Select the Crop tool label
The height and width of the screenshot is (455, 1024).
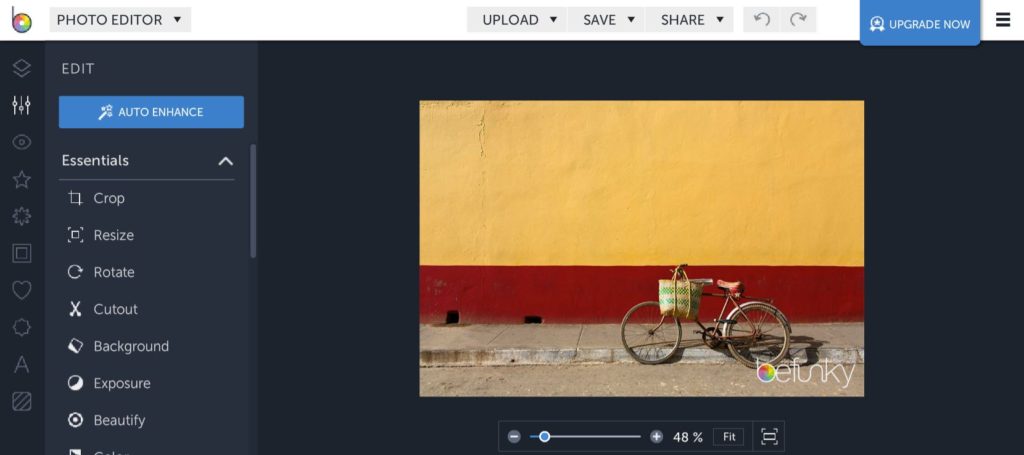[x=109, y=198]
